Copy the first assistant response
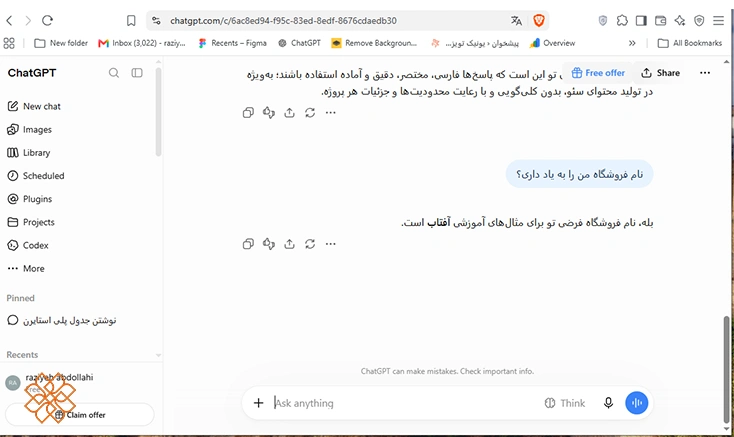734x437 pixels. (248, 113)
